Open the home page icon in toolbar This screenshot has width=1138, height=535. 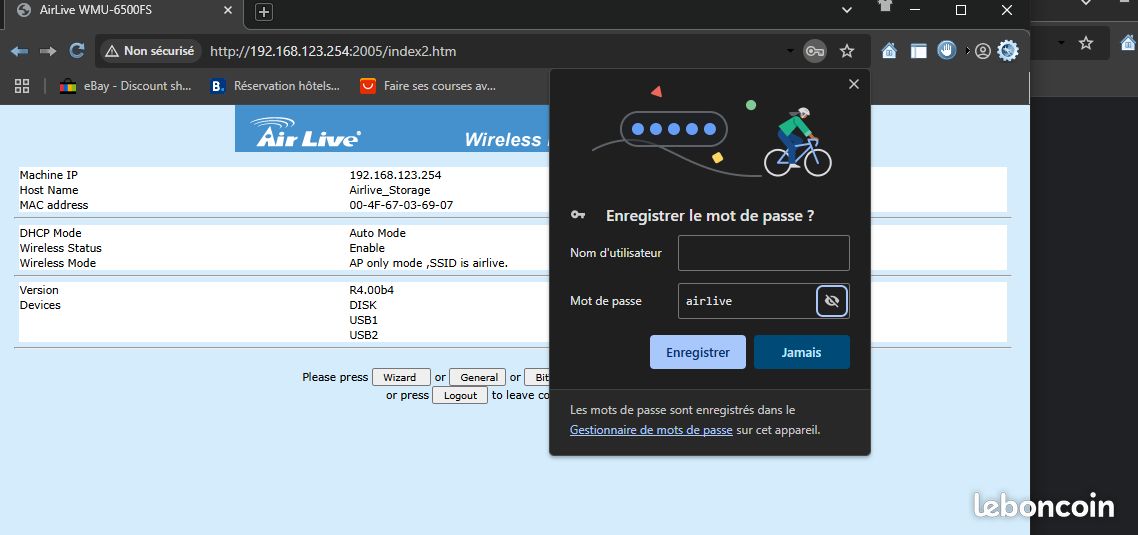coord(888,51)
